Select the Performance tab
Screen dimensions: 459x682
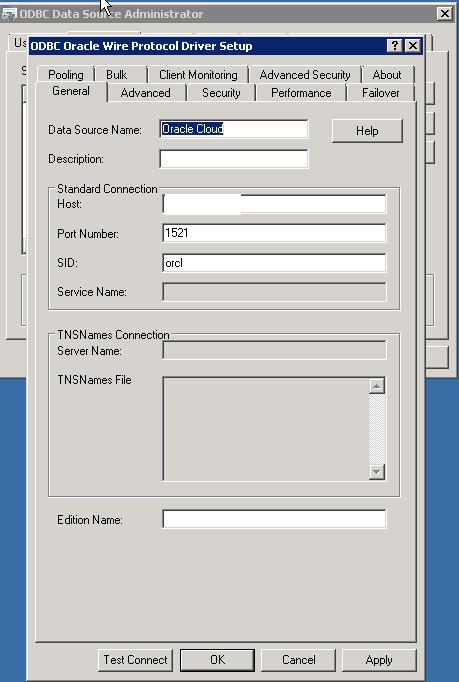[x=301, y=93]
